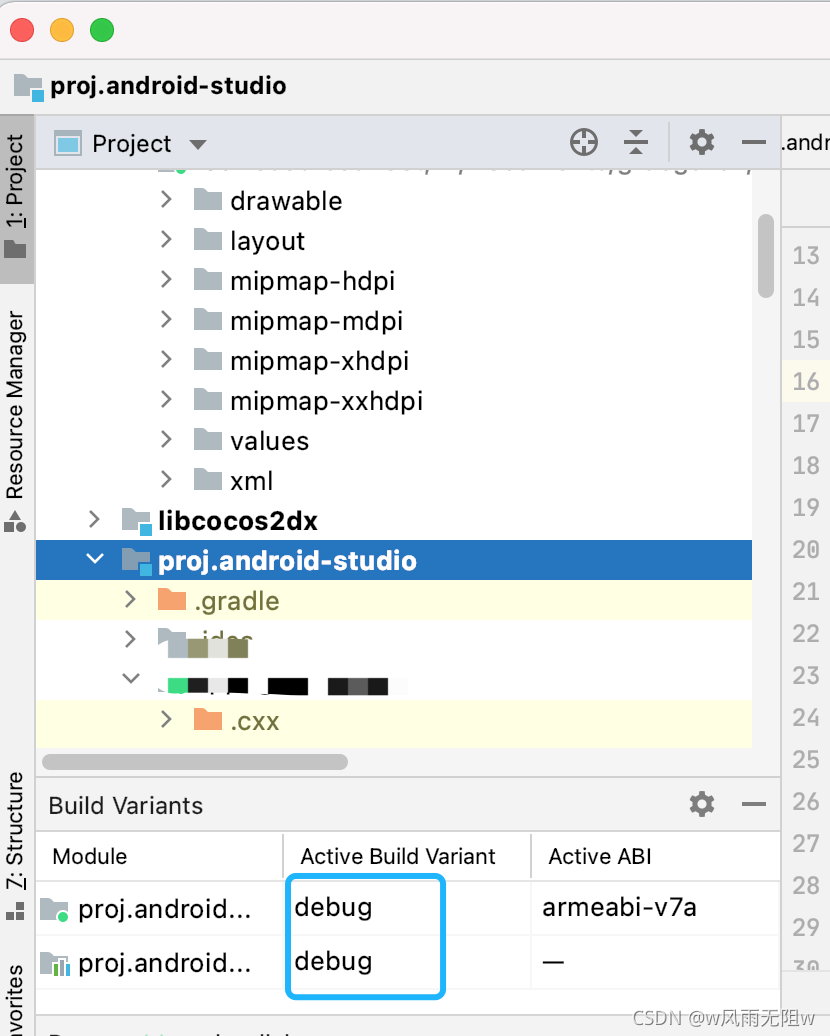The image size is (830, 1036).
Task: Hide the Project tool window
Action: click(753, 142)
